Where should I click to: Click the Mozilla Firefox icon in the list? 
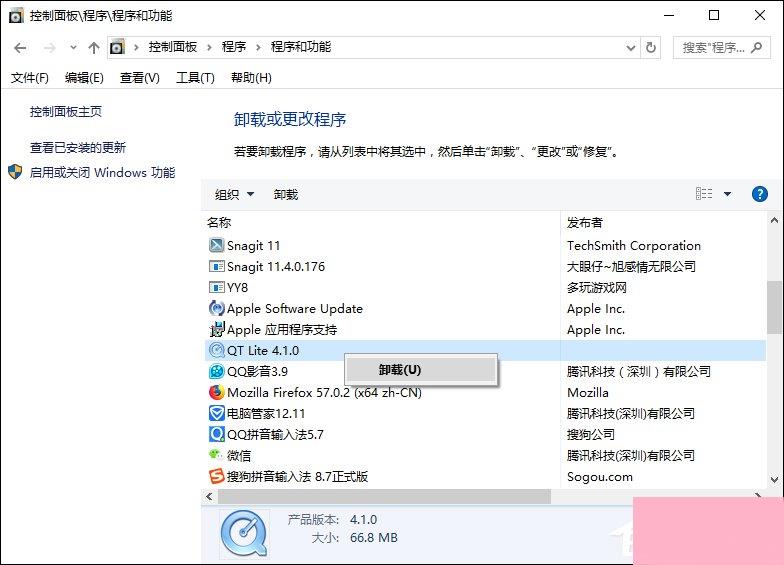(x=216, y=392)
